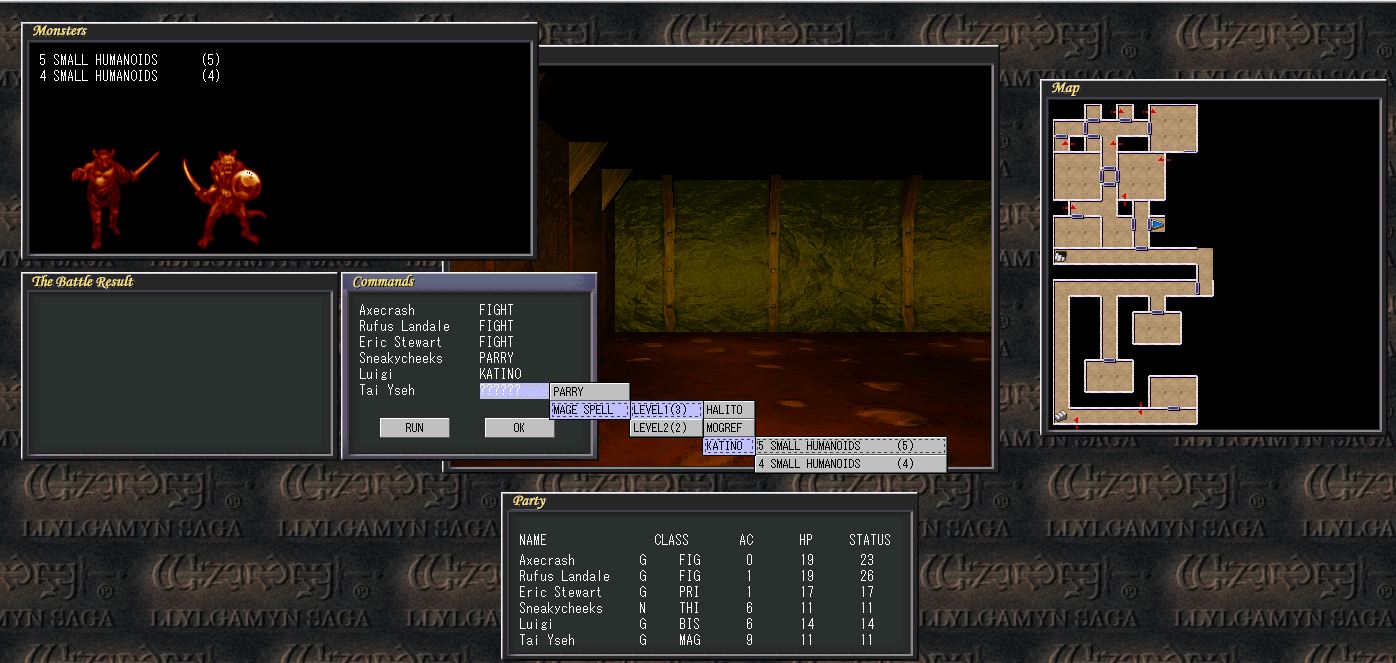Click the RUN button

tap(414, 428)
